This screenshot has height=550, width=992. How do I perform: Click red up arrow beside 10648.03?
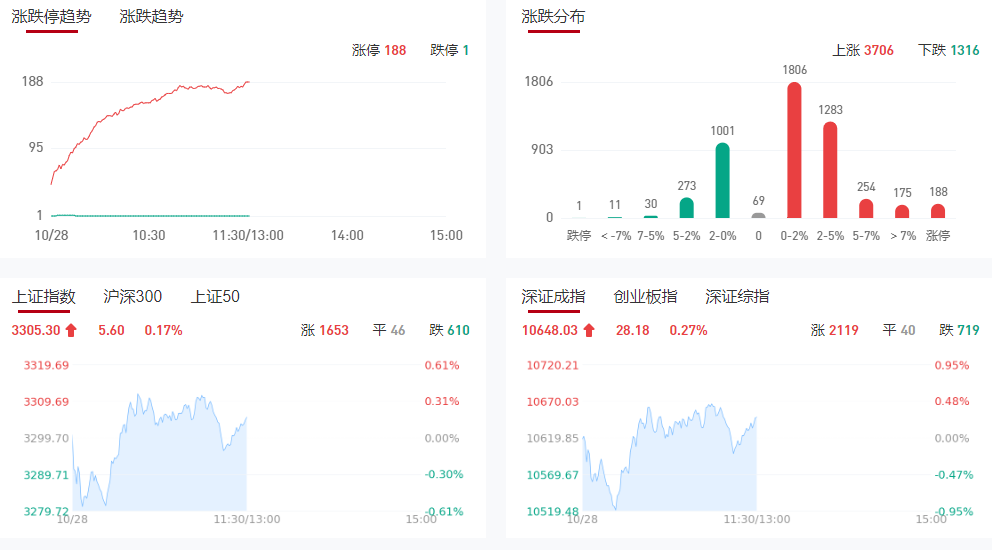click(589, 330)
